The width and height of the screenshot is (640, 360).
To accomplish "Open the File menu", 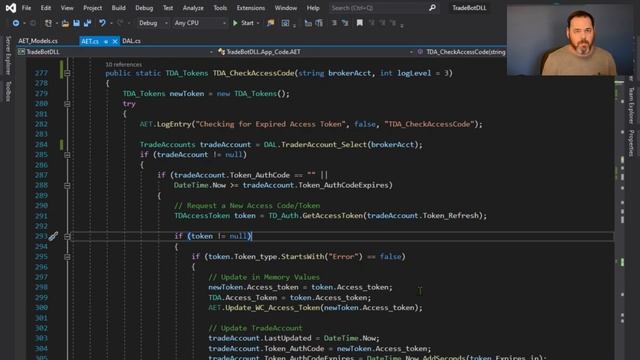I will click(x=26, y=8).
